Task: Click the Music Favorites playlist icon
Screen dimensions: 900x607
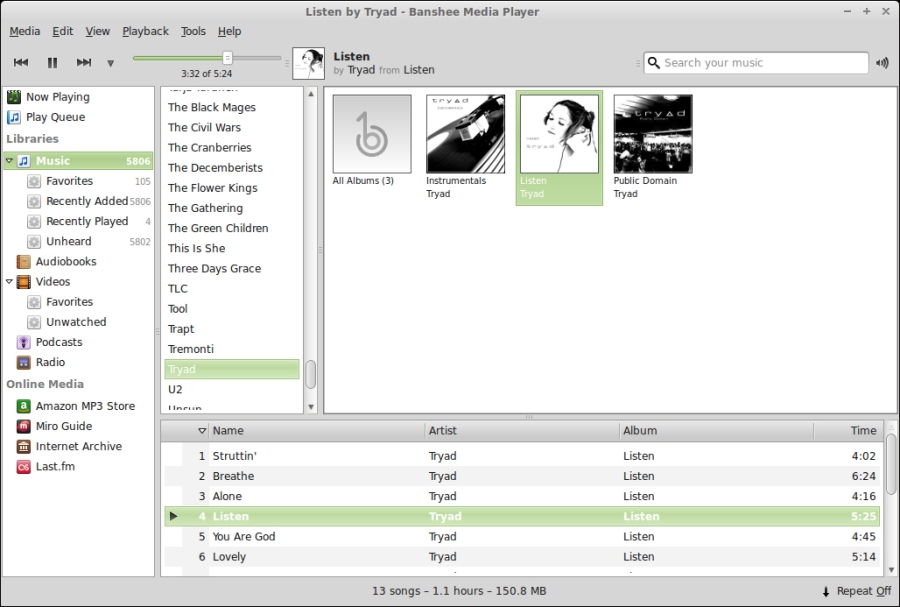Action: point(34,181)
